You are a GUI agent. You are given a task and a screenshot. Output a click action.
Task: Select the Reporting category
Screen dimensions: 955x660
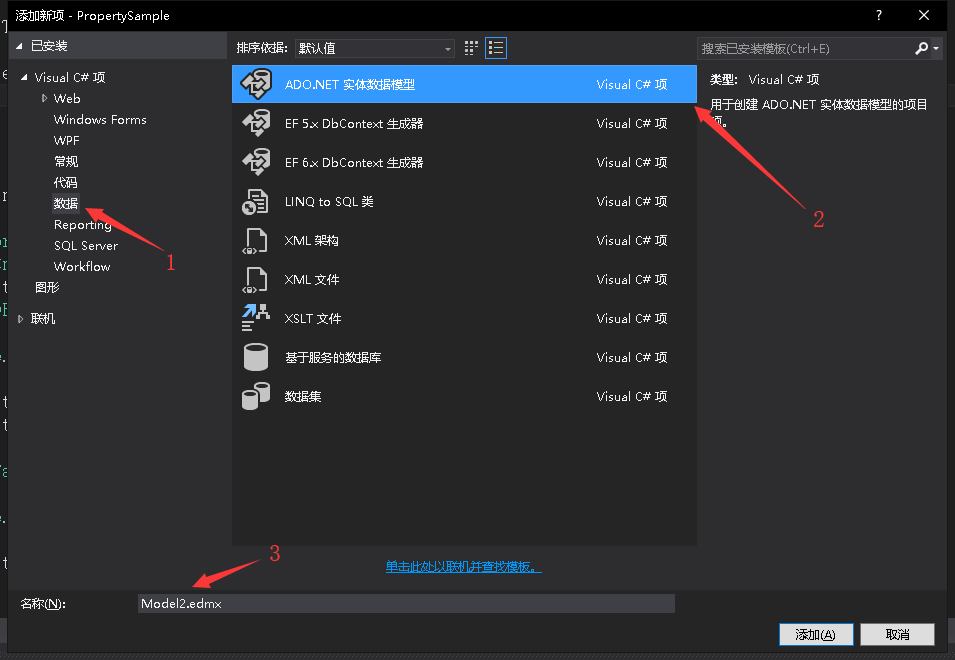[x=82, y=225]
